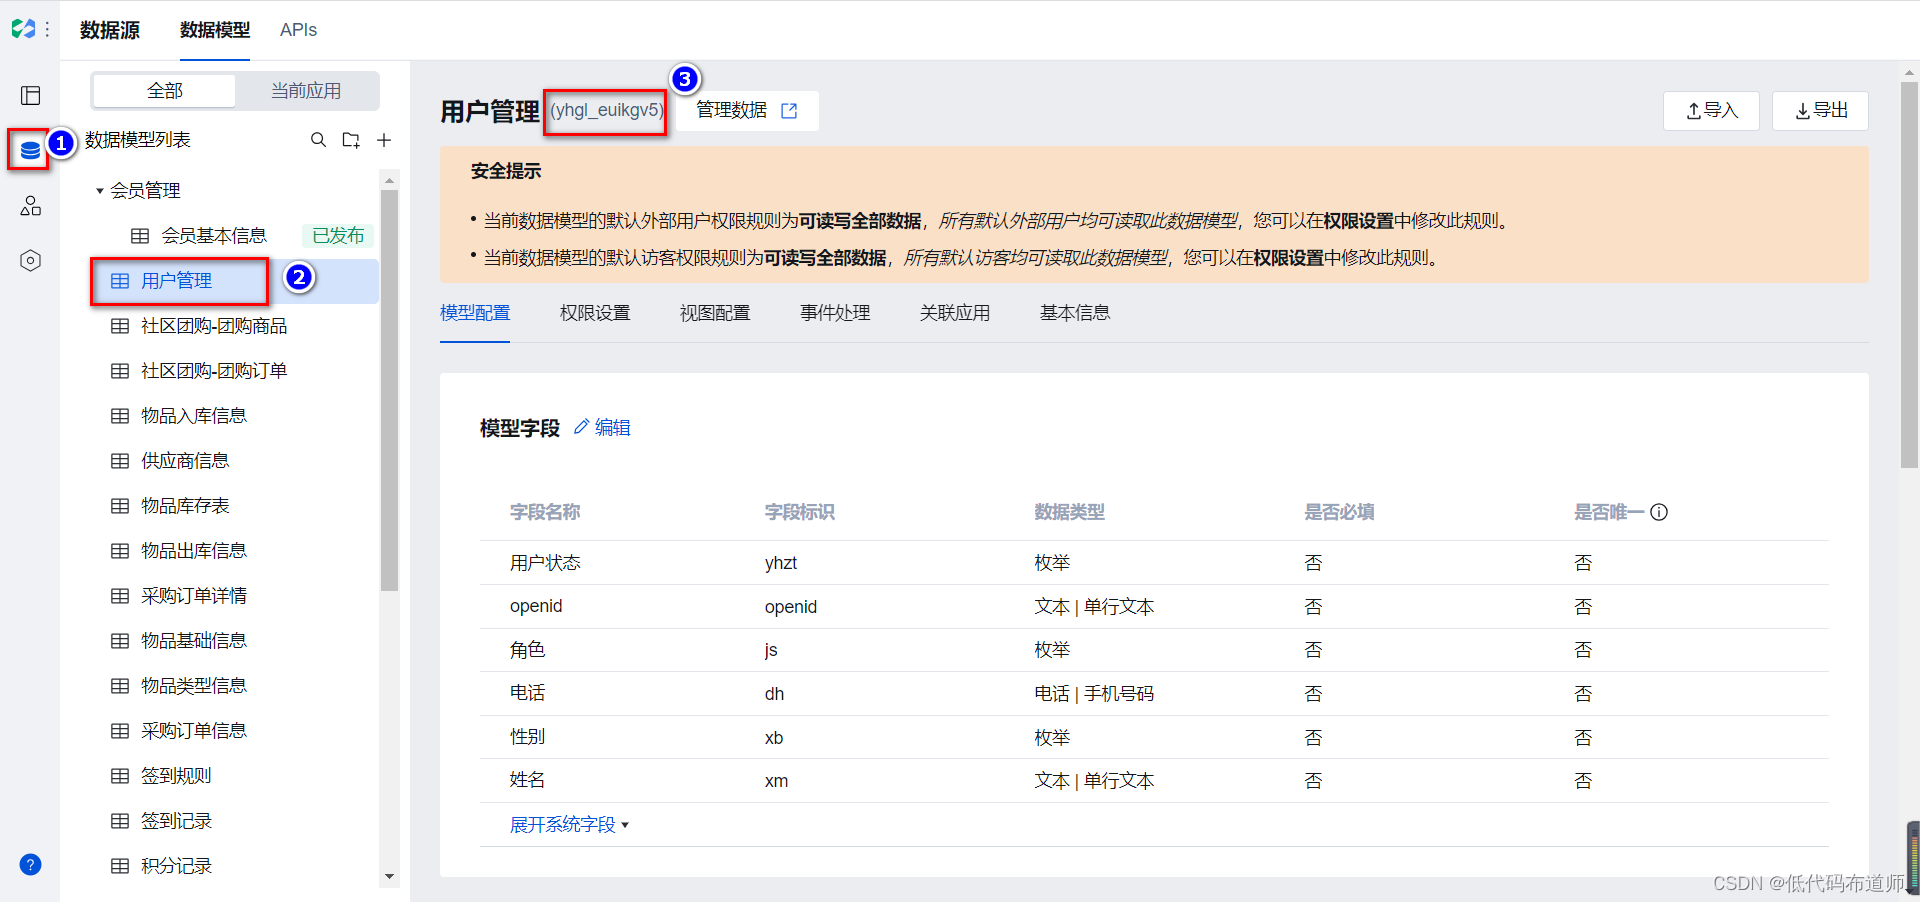Select 社区团购-团购商品 model
1920x902 pixels.
coord(214,326)
